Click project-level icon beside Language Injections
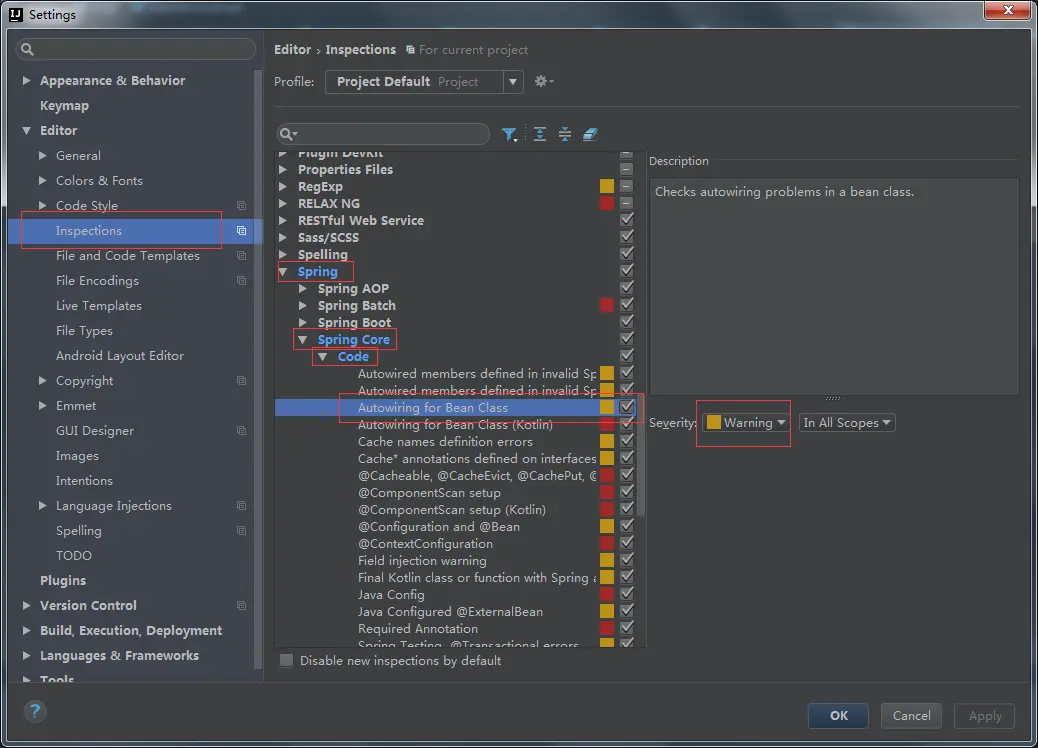The height and width of the screenshot is (748, 1038). coord(242,506)
